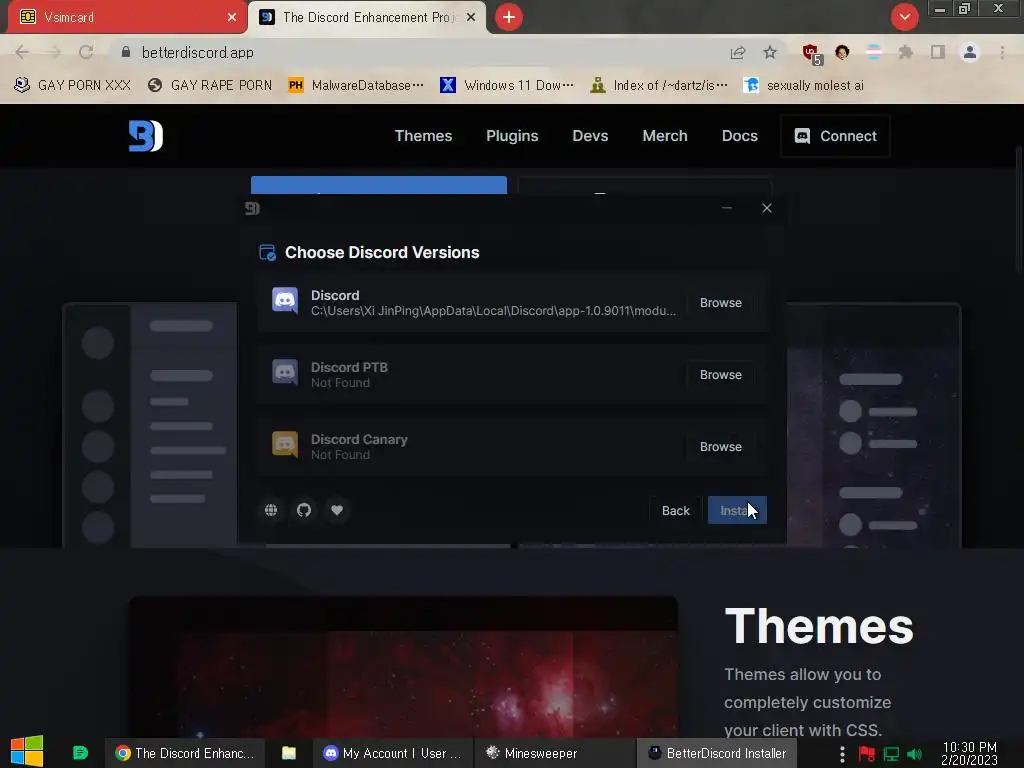Screen dimensions: 1024x768
Task: Go back in browser history
Action: (x=22, y=52)
